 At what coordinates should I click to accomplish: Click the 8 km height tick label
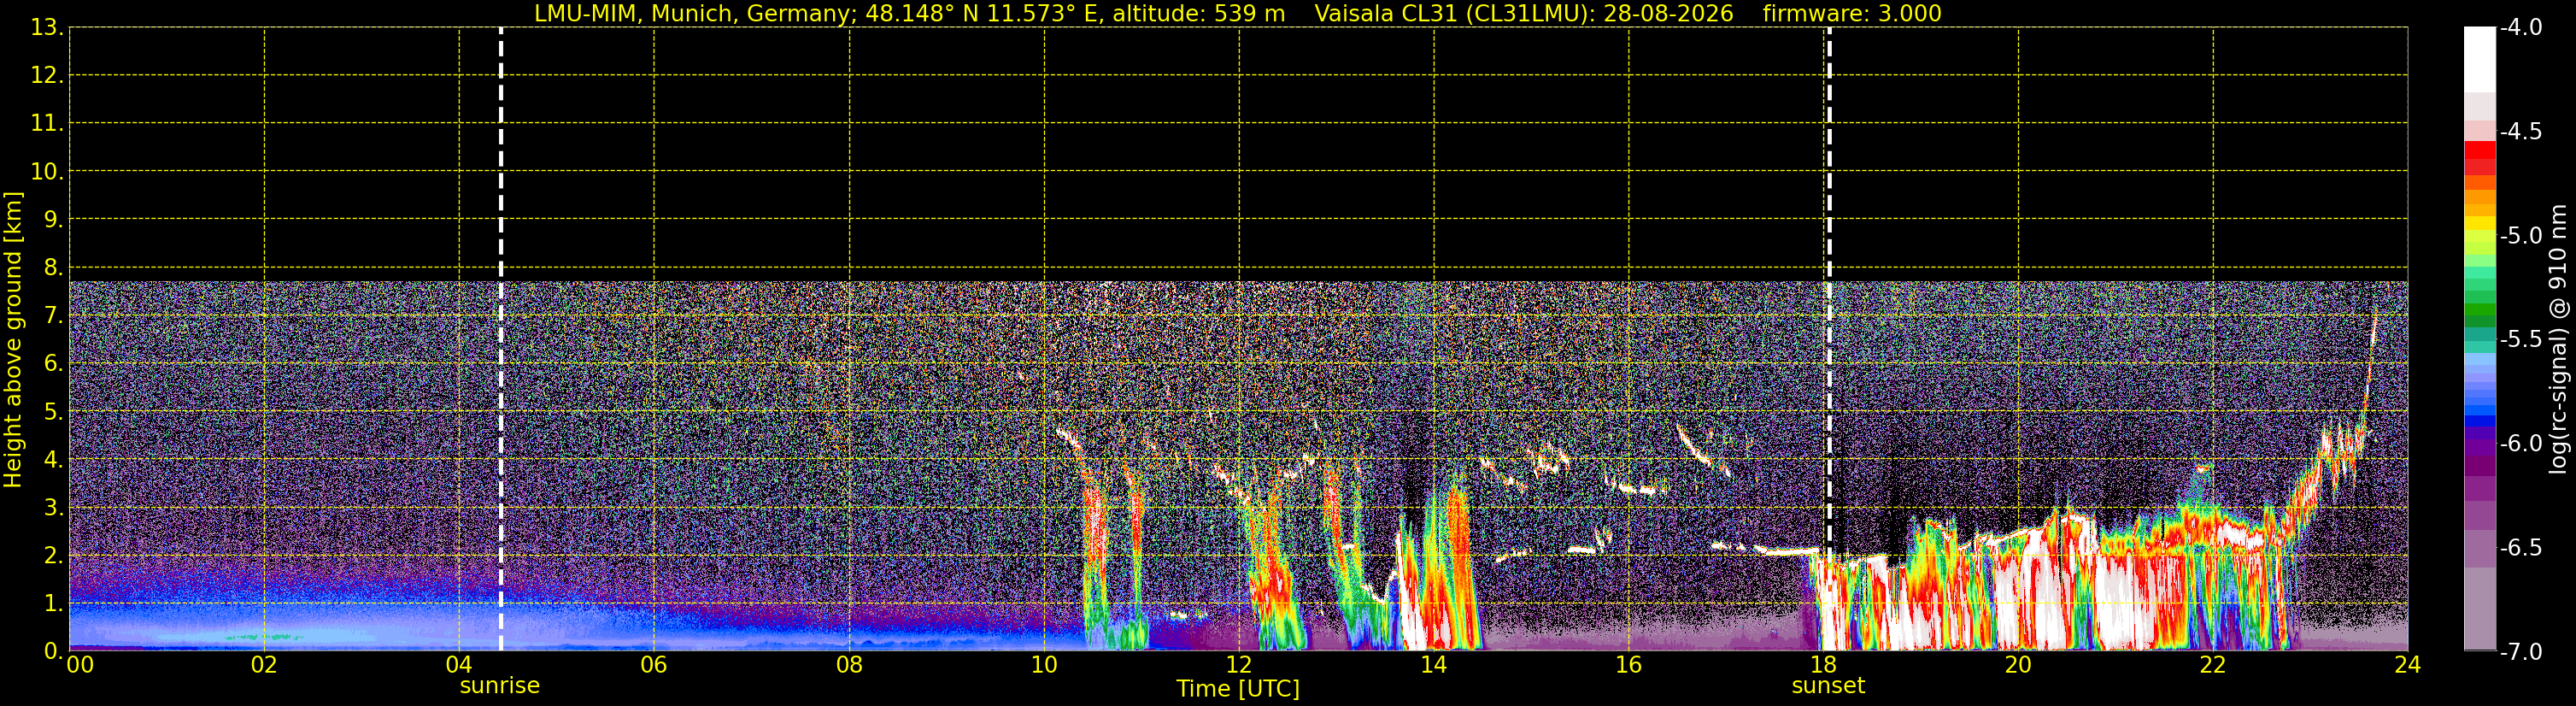click(53, 268)
